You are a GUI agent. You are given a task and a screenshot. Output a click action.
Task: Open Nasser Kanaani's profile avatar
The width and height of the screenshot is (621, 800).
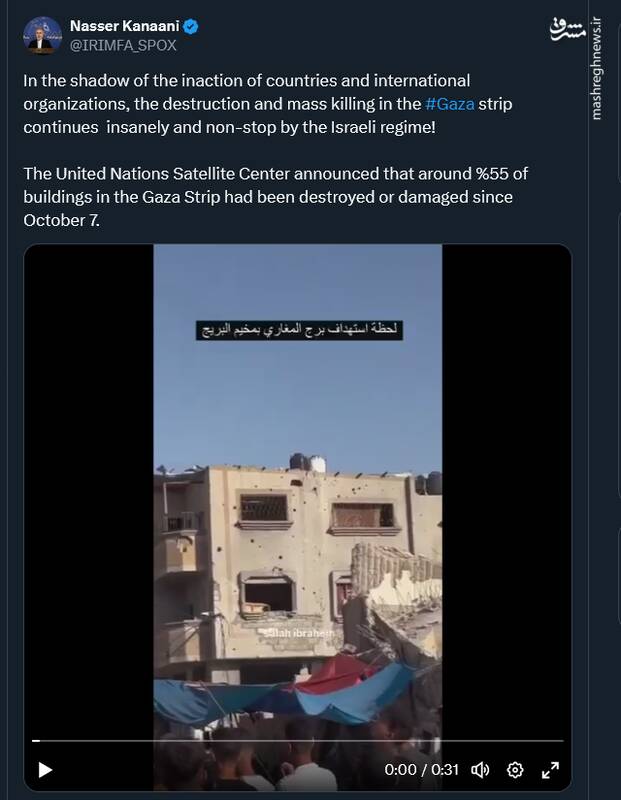(x=42, y=35)
